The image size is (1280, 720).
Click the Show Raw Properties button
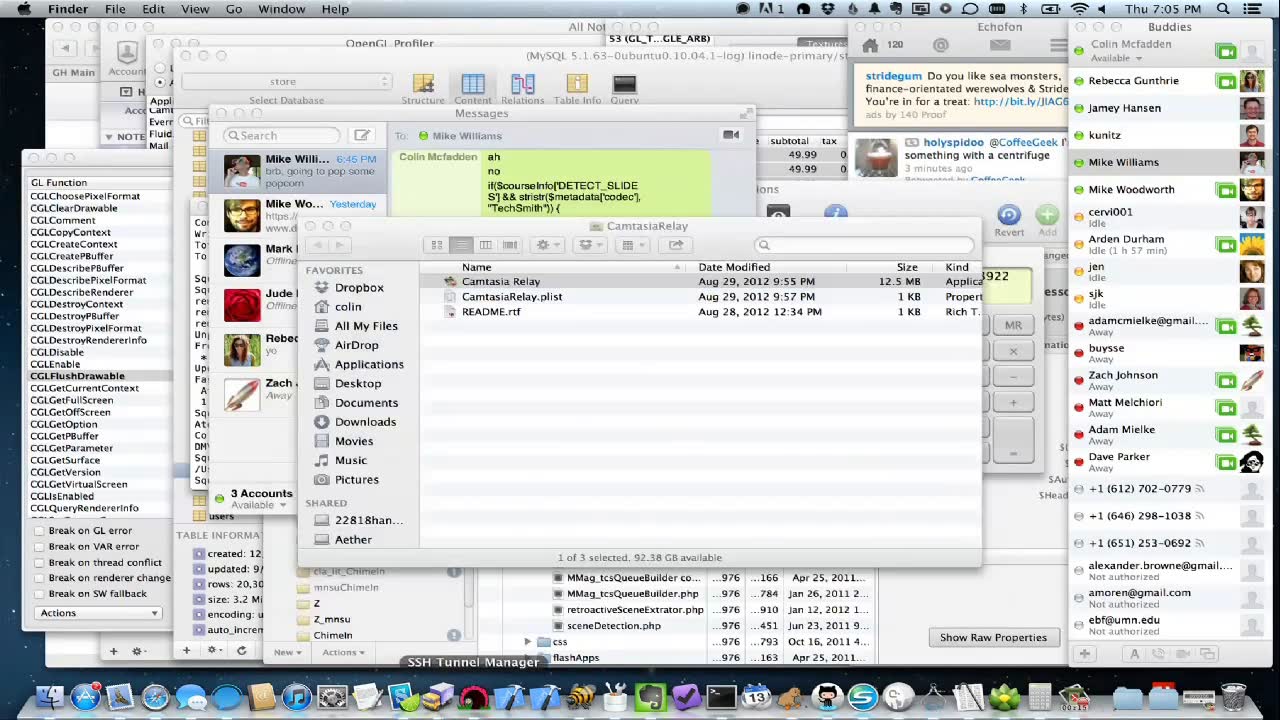pyautogui.click(x=993, y=638)
